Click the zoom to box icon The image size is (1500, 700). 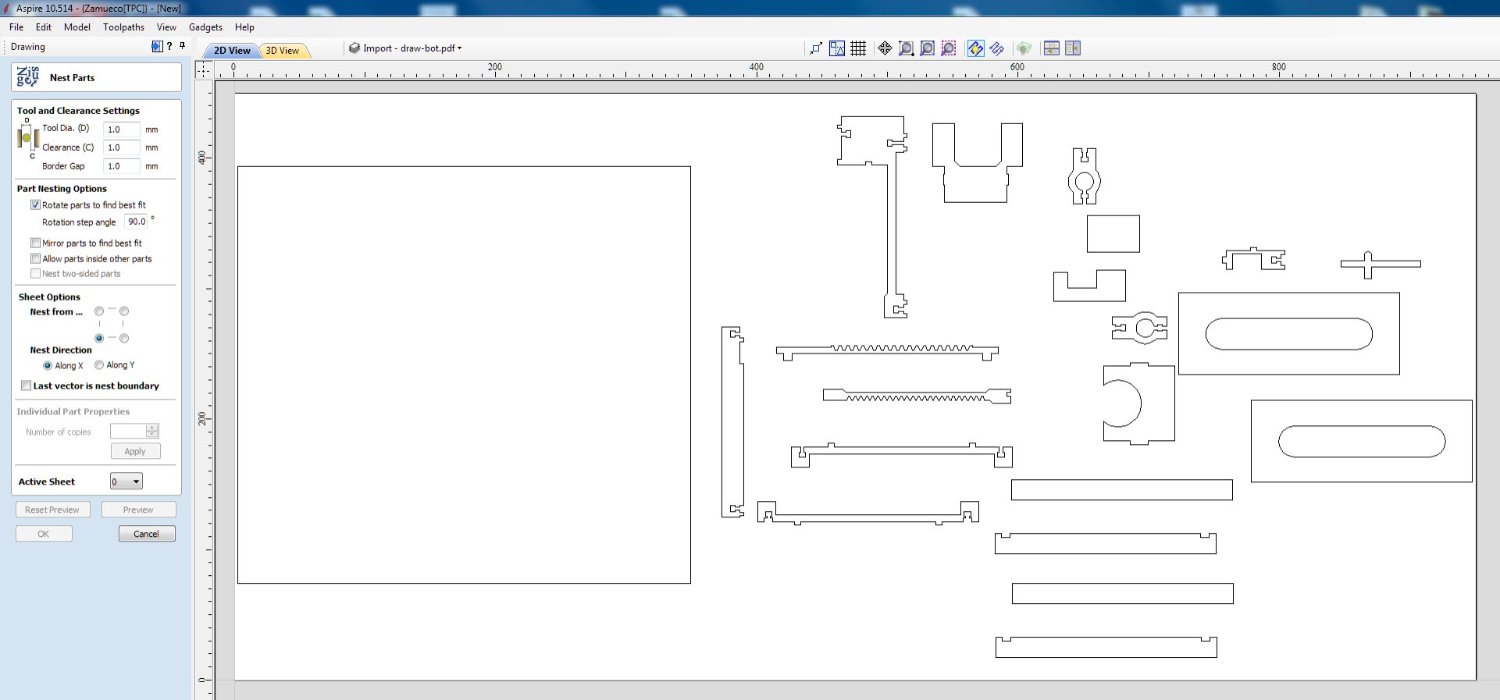pos(906,48)
